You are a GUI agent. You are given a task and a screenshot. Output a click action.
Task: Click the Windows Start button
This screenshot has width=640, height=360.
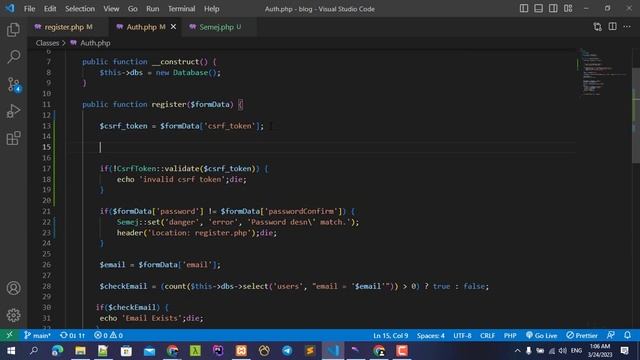coord(11,351)
